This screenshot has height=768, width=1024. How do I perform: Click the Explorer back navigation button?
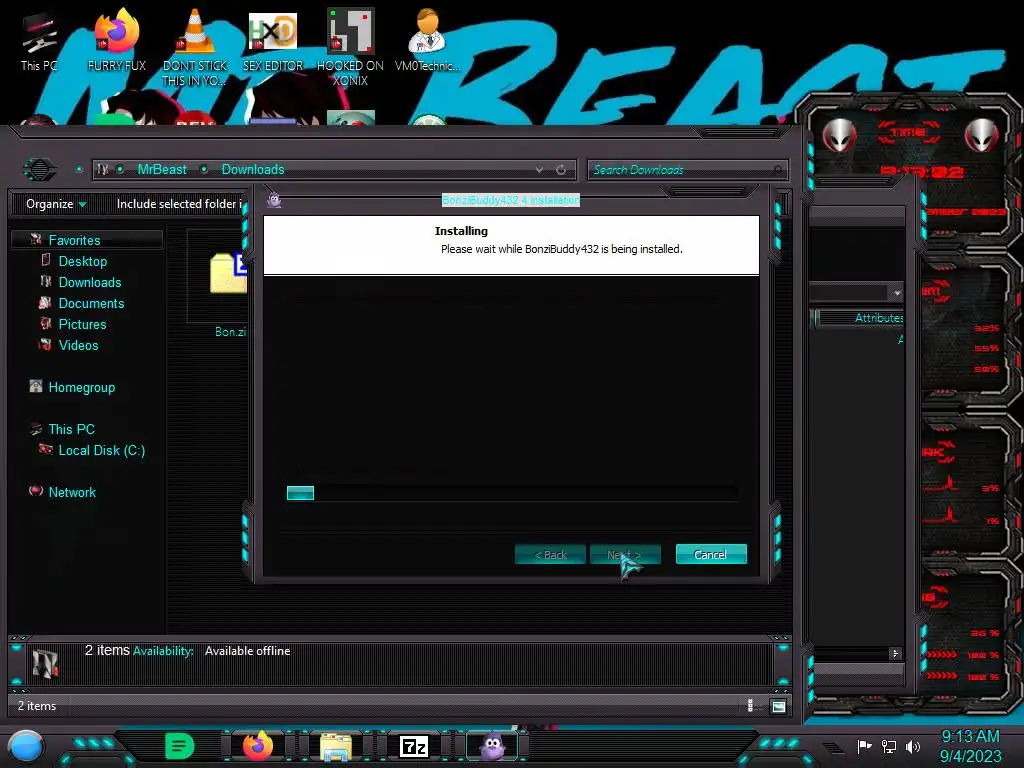click(40, 170)
